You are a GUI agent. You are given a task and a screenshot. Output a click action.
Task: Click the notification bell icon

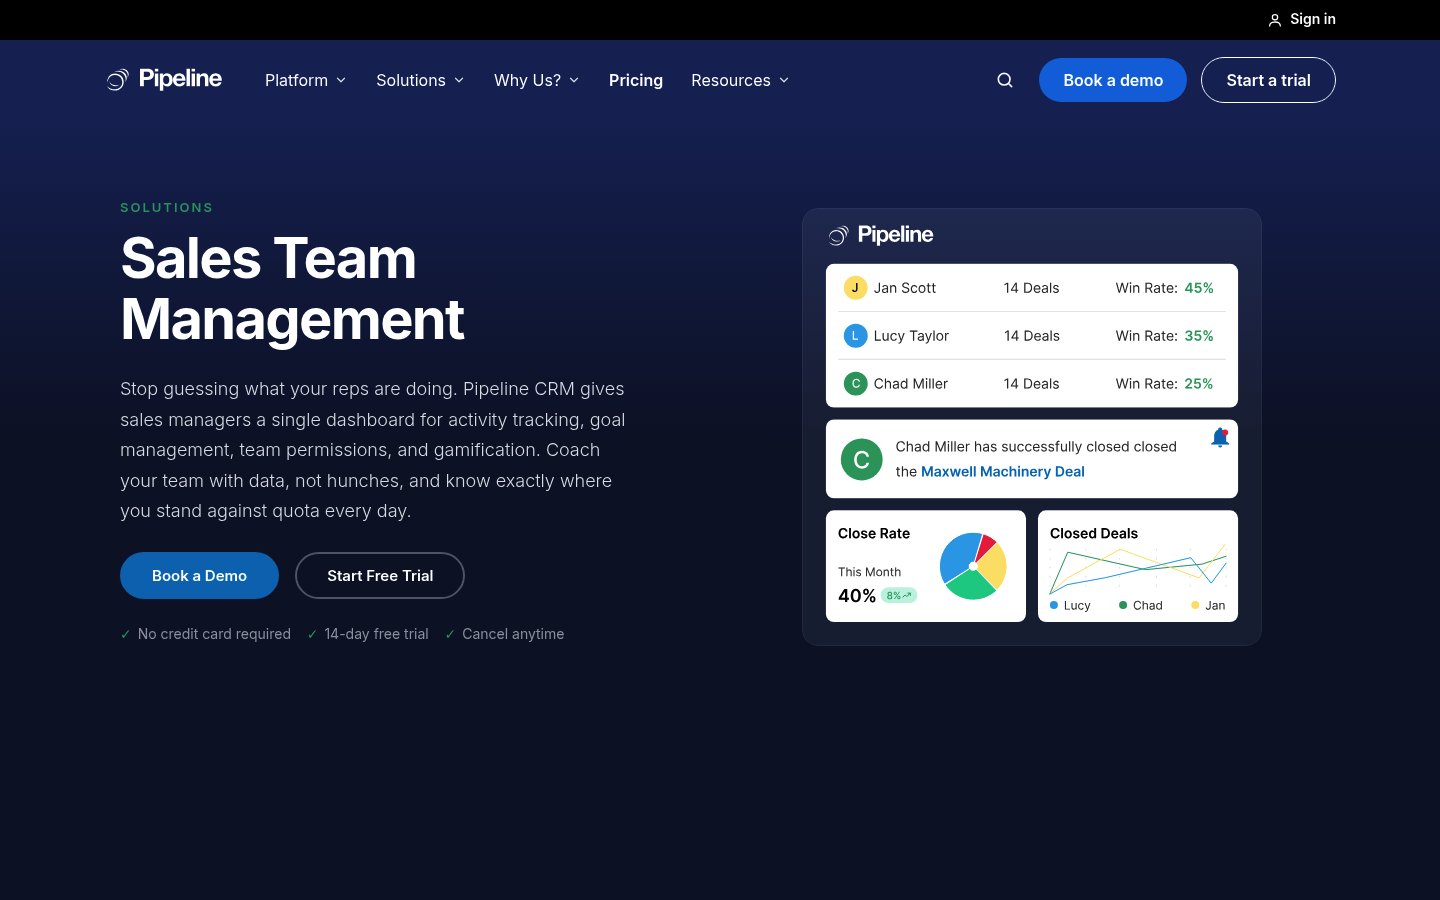[x=1220, y=438]
